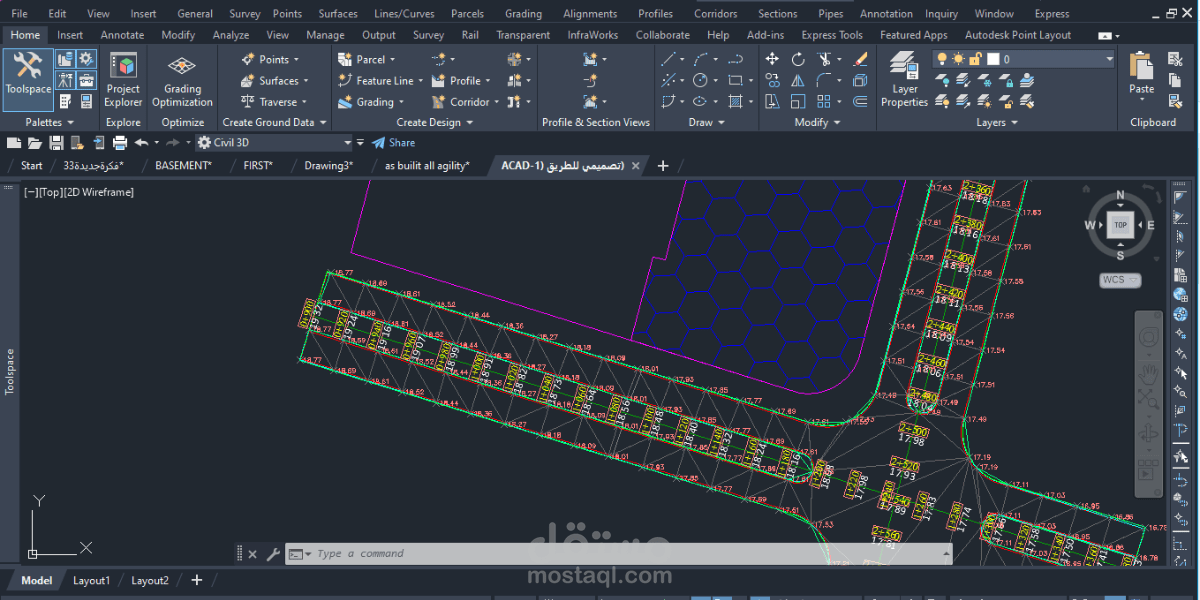Viewport: 1200px width, 600px height.
Task: Switch to the Layout1 tab
Action: pyautogui.click(x=92, y=580)
